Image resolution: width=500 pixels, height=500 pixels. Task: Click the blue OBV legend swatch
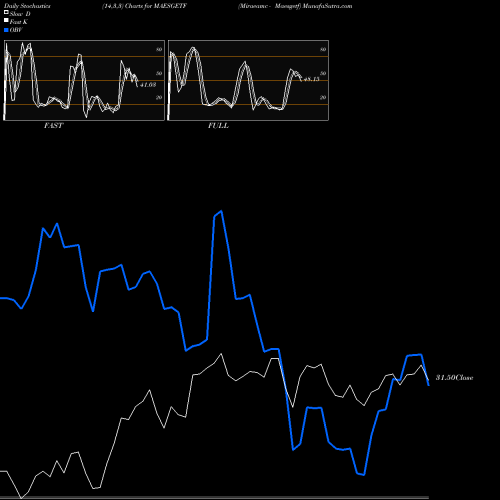coord(6,30)
